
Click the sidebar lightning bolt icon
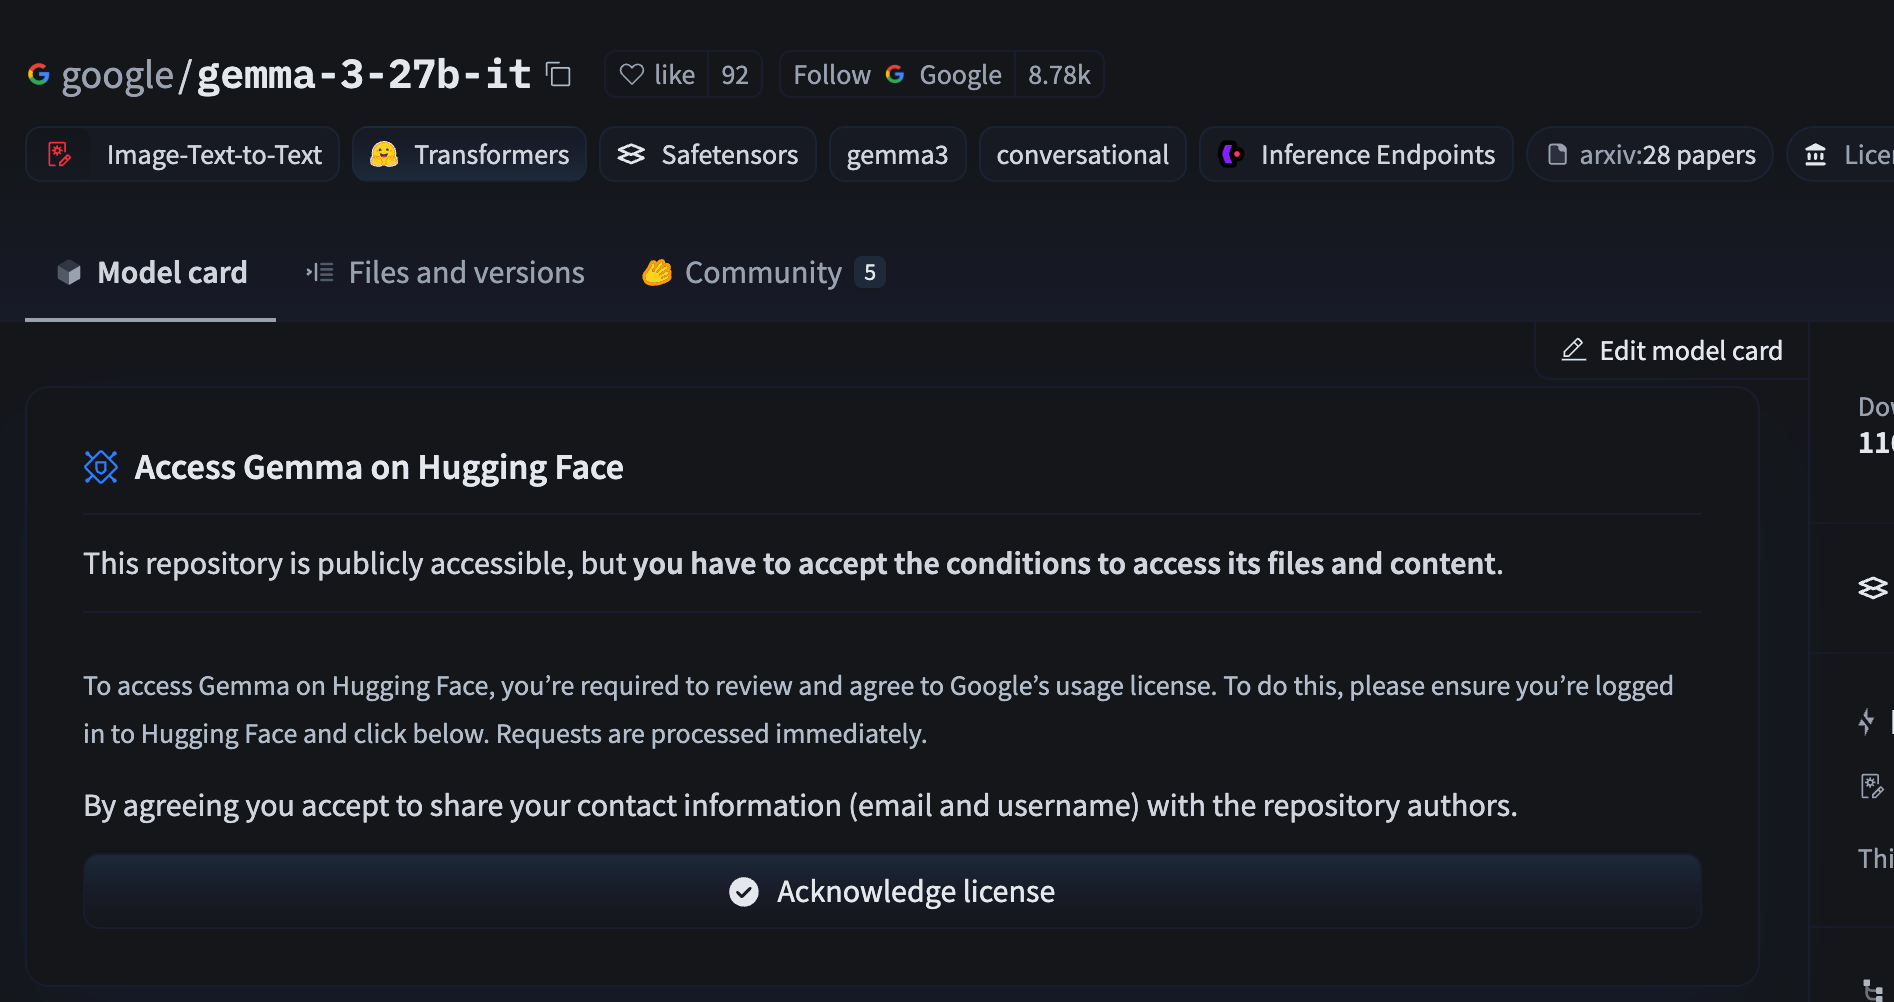pyautogui.click(x=1867, y=721)
